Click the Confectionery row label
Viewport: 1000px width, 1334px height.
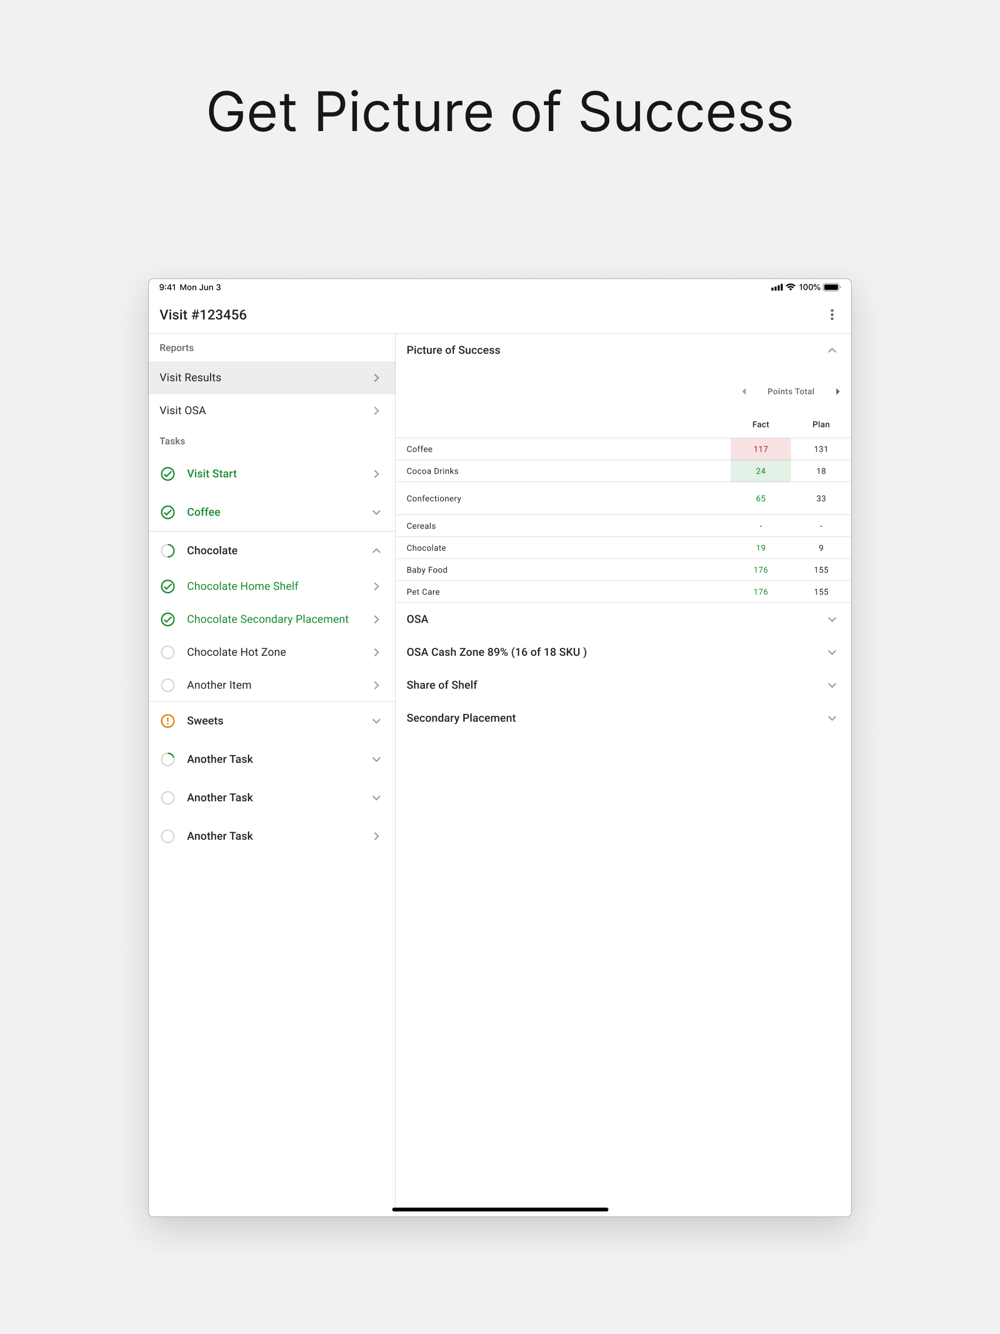point(434,498)
